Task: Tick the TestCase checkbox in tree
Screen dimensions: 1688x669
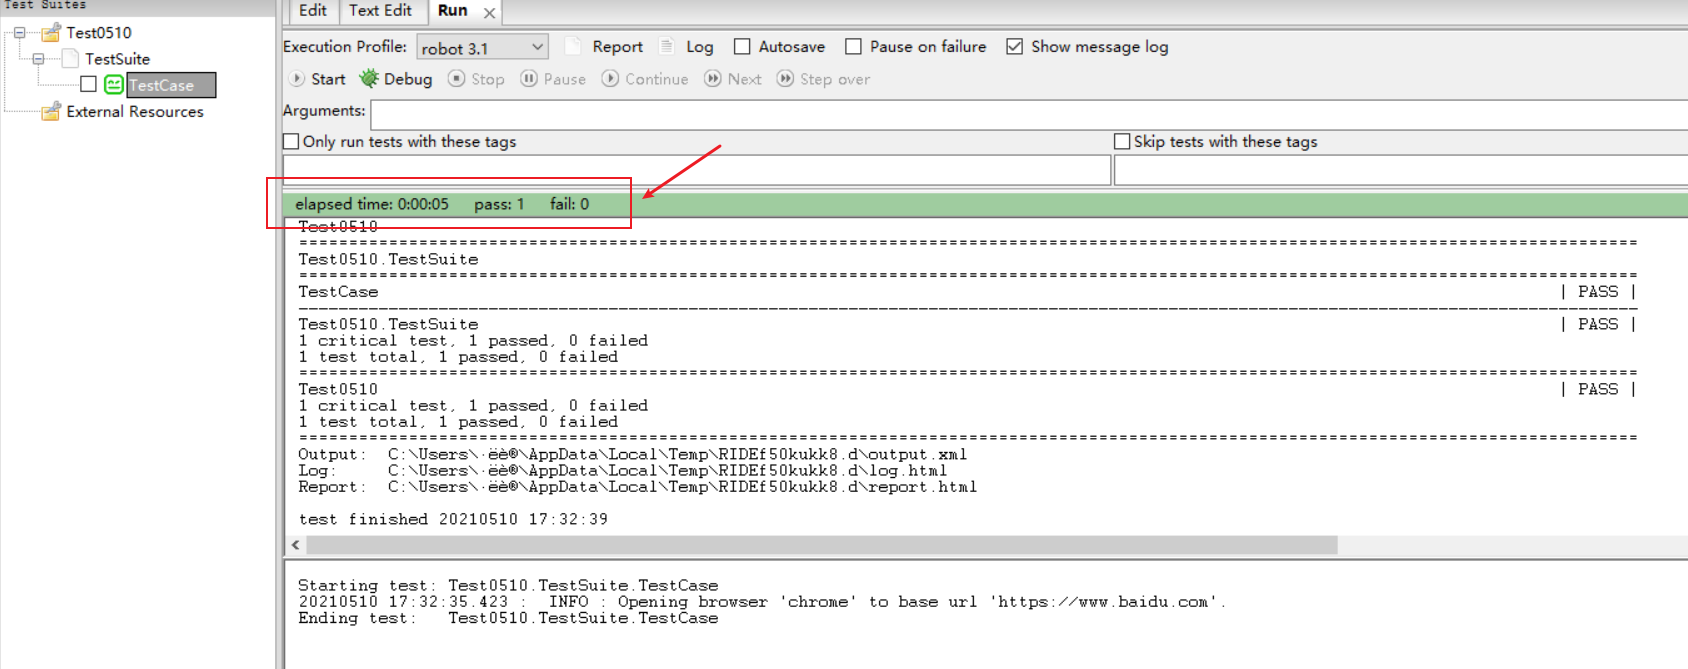Action: point(88,84)
